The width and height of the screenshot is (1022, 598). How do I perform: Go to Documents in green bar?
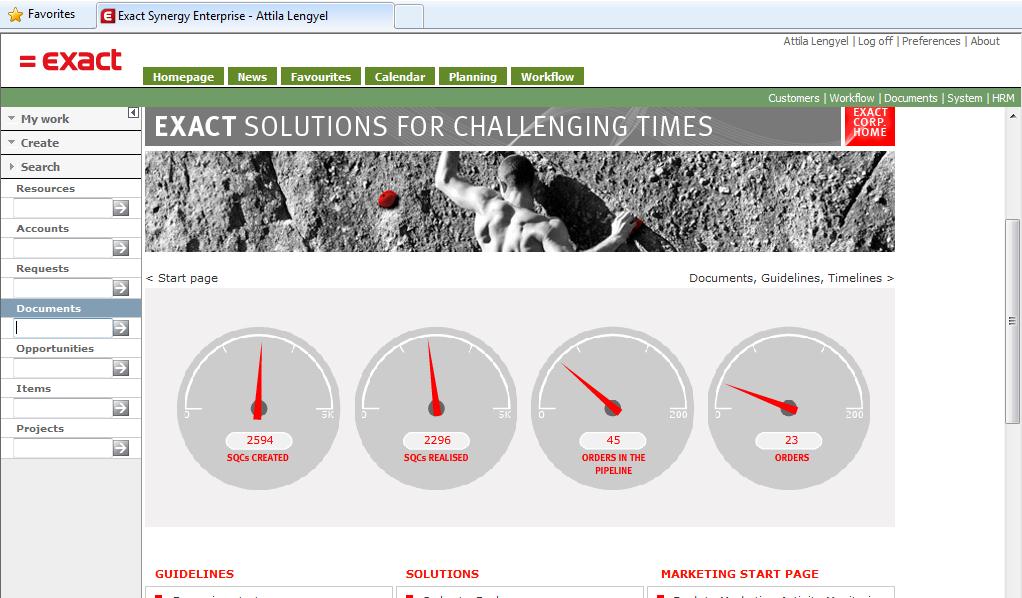tap(911, 98)
